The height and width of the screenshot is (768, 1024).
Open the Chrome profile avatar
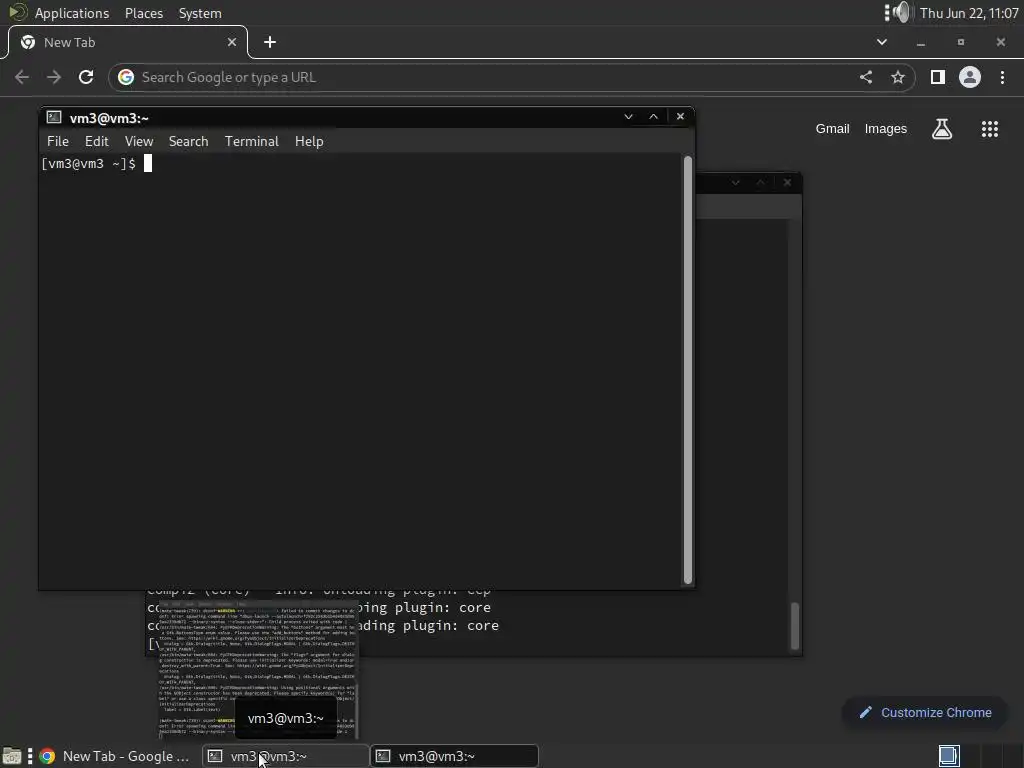tap(970, 77)
